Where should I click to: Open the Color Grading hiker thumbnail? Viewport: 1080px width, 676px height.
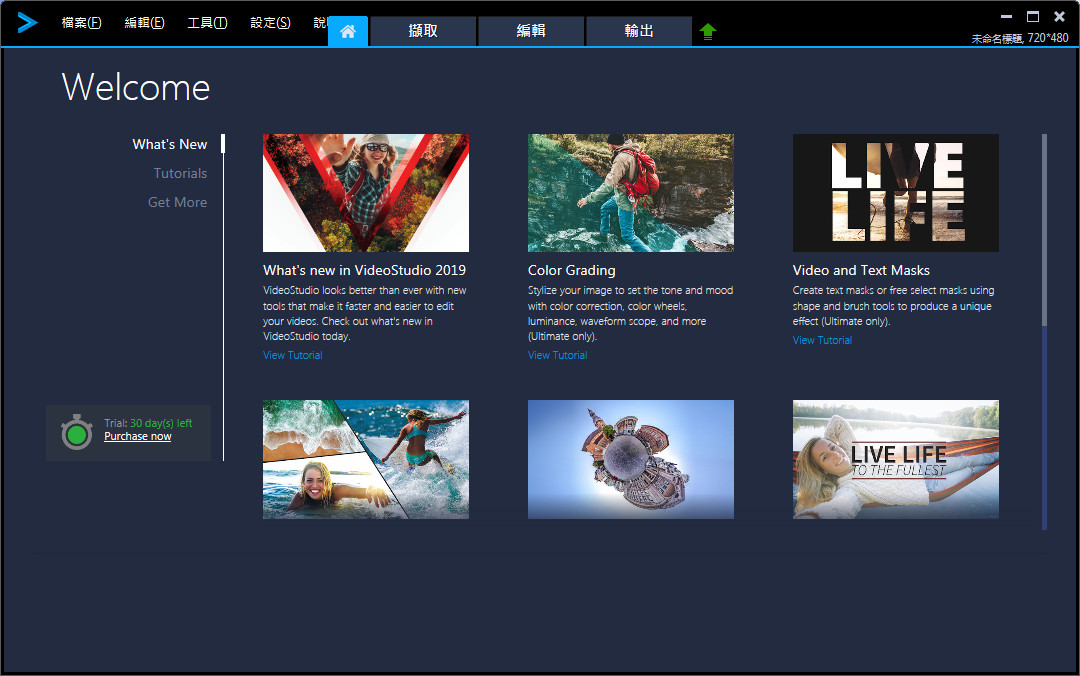[631, 193]
